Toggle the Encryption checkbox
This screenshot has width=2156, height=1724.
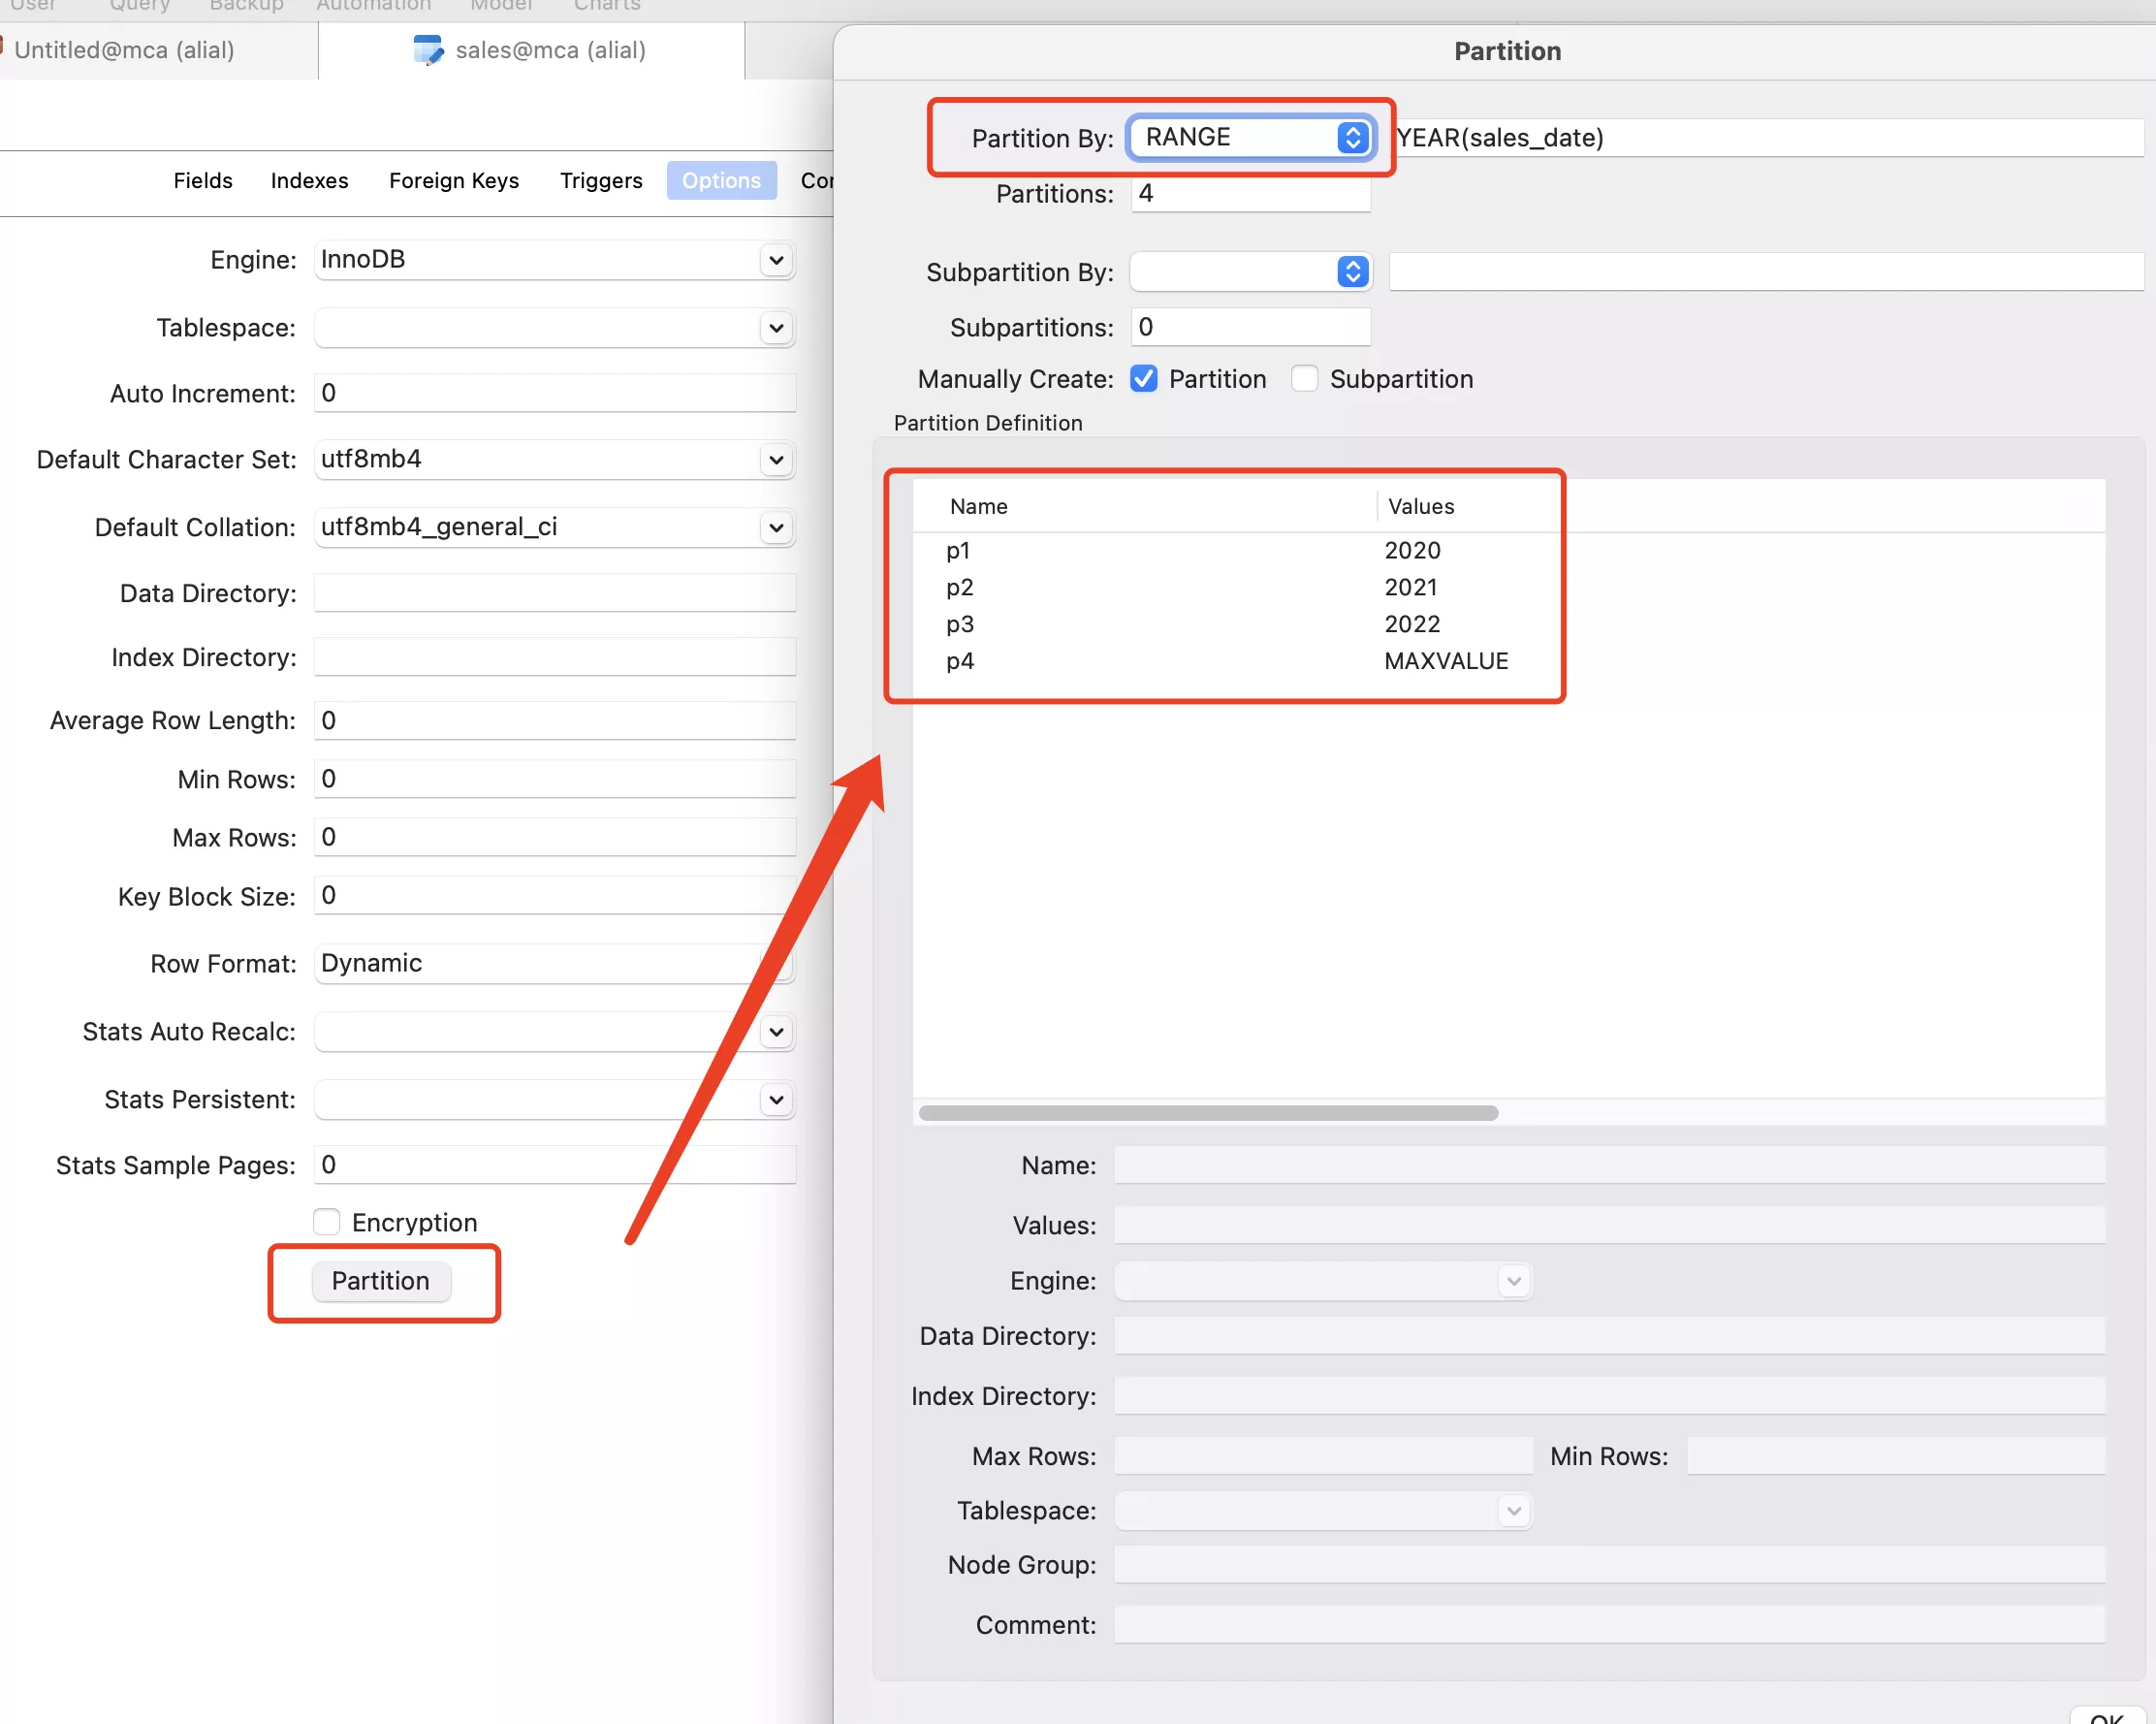click(x=326, y=1222)
